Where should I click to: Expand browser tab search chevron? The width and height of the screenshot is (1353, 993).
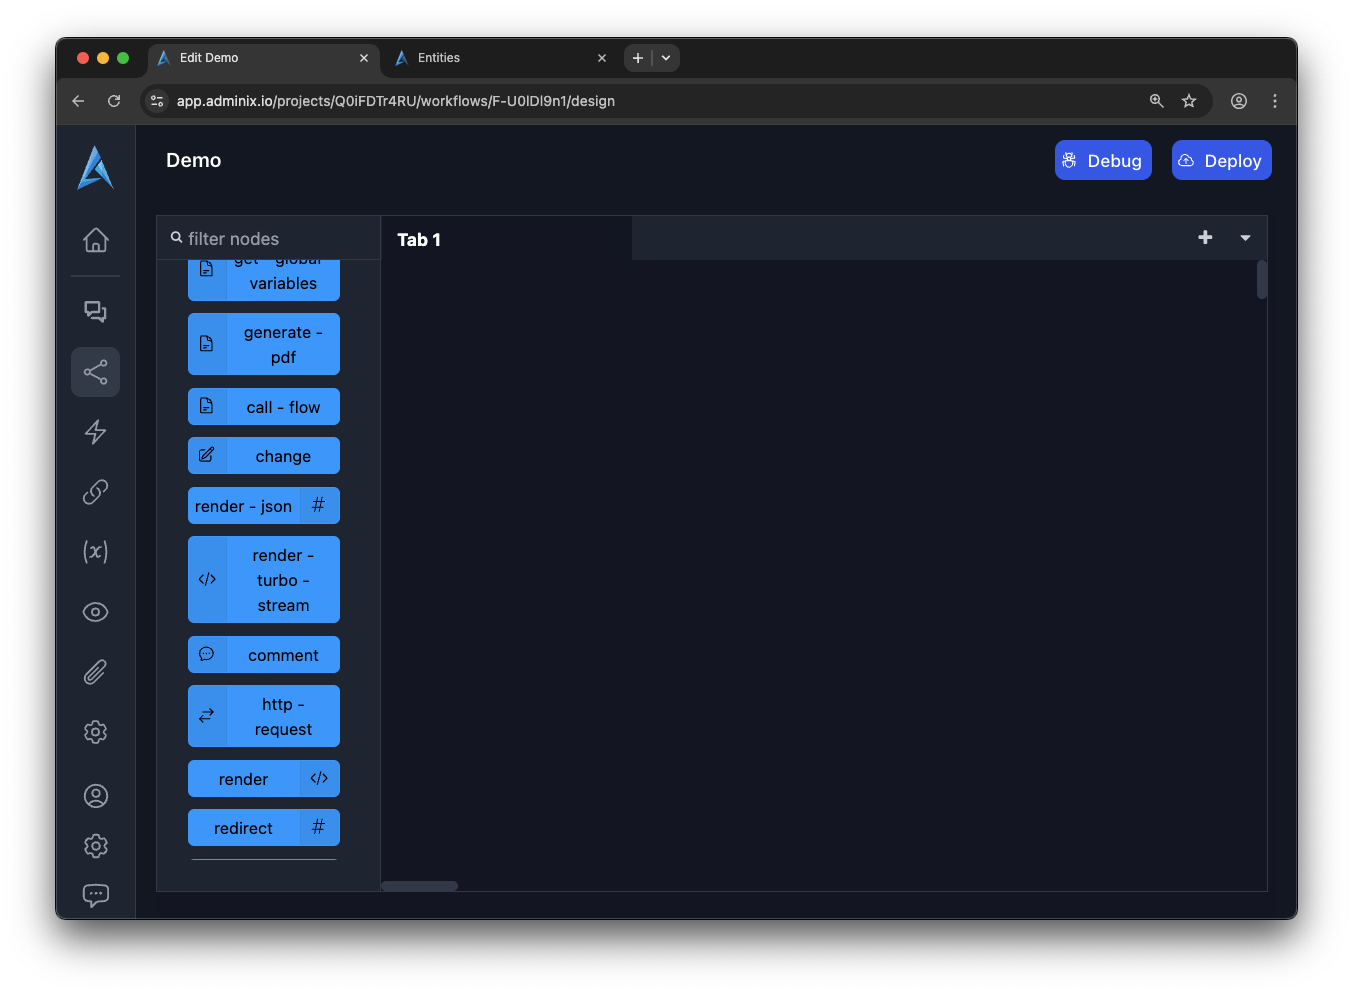click(x=666, y=58)
